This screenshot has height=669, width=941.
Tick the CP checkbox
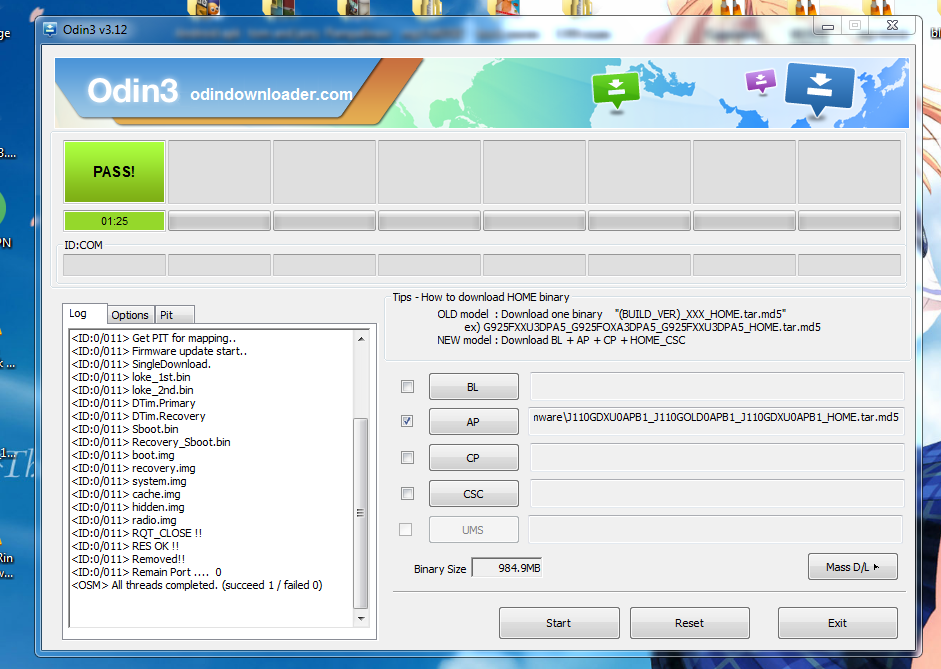pos(407,457)
